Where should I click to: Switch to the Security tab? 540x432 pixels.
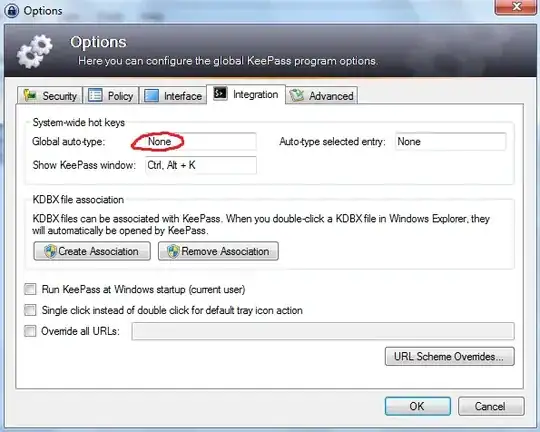coord(50,95)
